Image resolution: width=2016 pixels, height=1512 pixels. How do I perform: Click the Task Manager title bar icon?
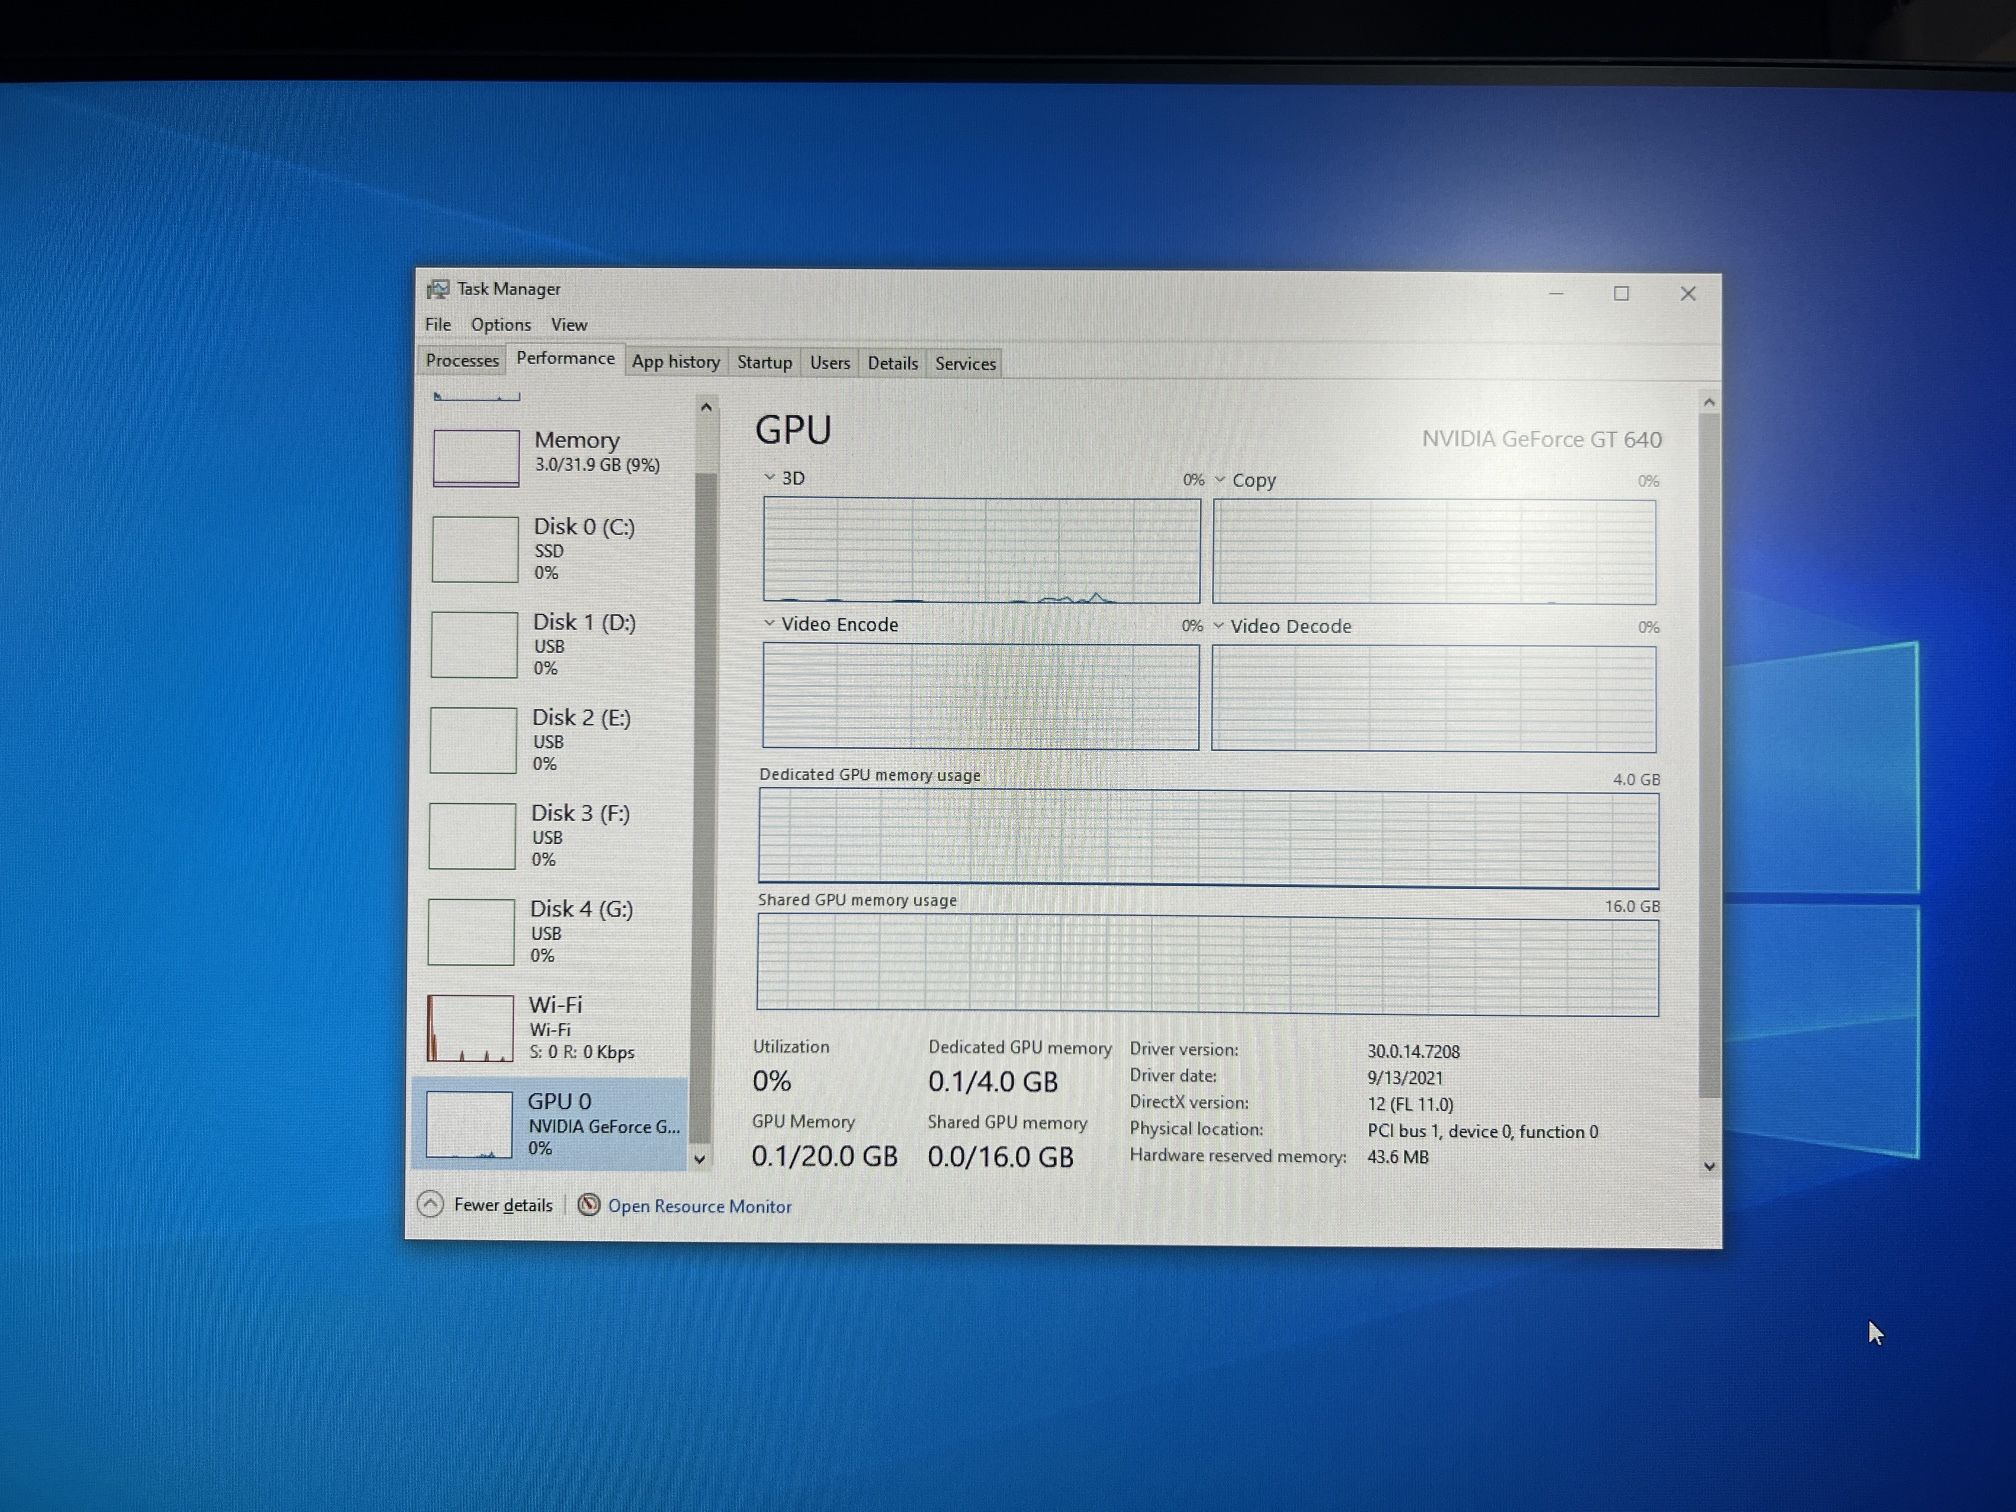pyautogui.click(x=437, y=289)
